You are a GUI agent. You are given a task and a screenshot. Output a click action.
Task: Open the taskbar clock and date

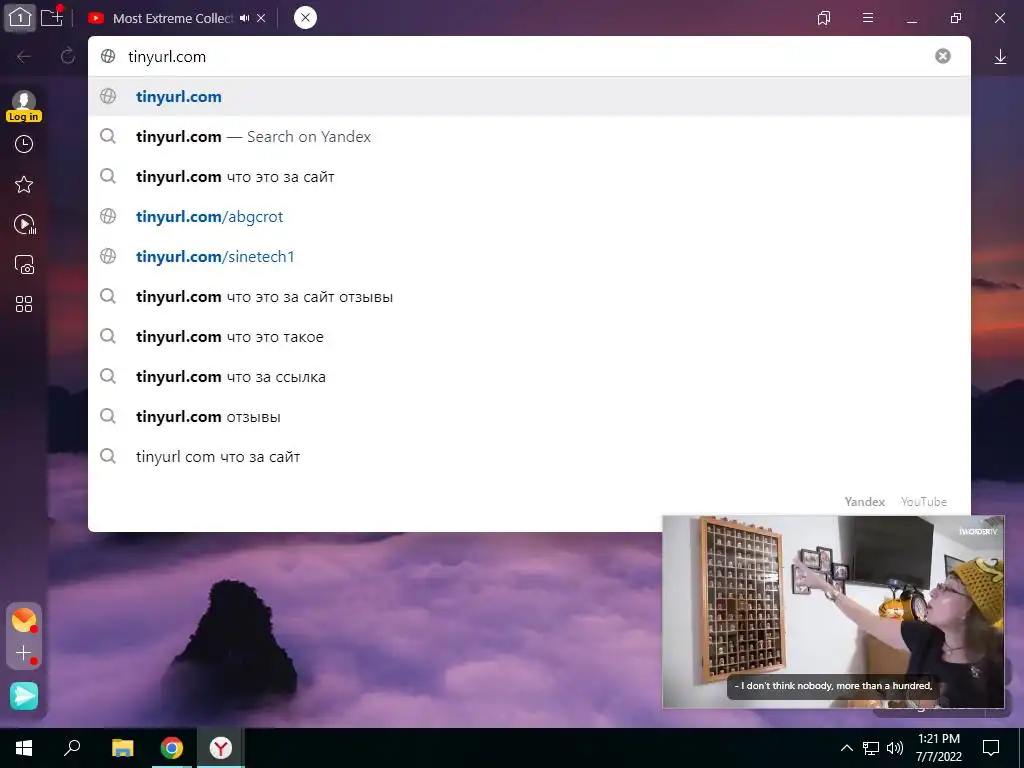[938, 748]
